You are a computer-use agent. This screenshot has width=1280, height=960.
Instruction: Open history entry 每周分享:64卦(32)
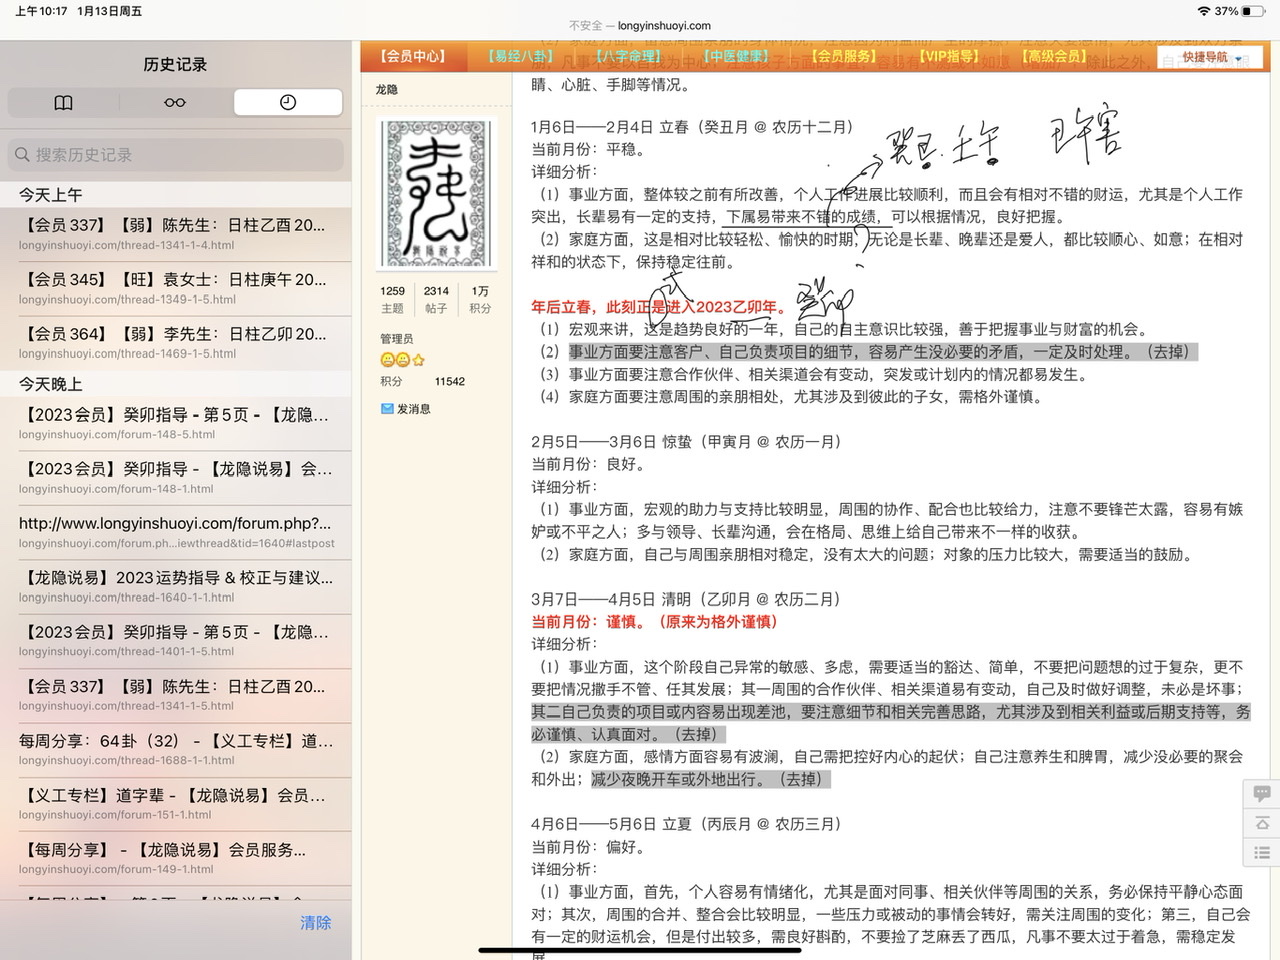click(176, 750)
